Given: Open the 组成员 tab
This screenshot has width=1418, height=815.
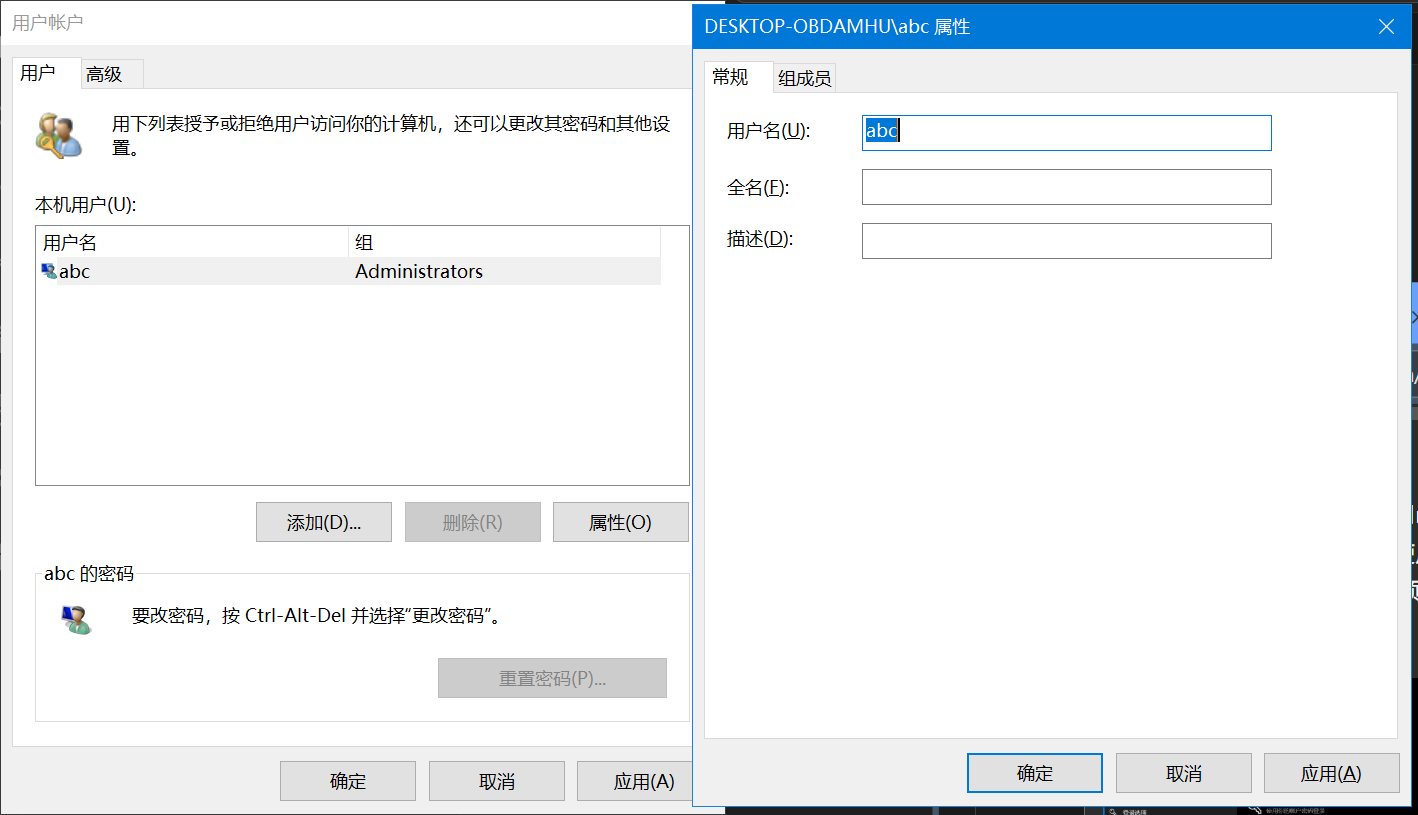Looking at the screenshot, I should click(805, 78).
